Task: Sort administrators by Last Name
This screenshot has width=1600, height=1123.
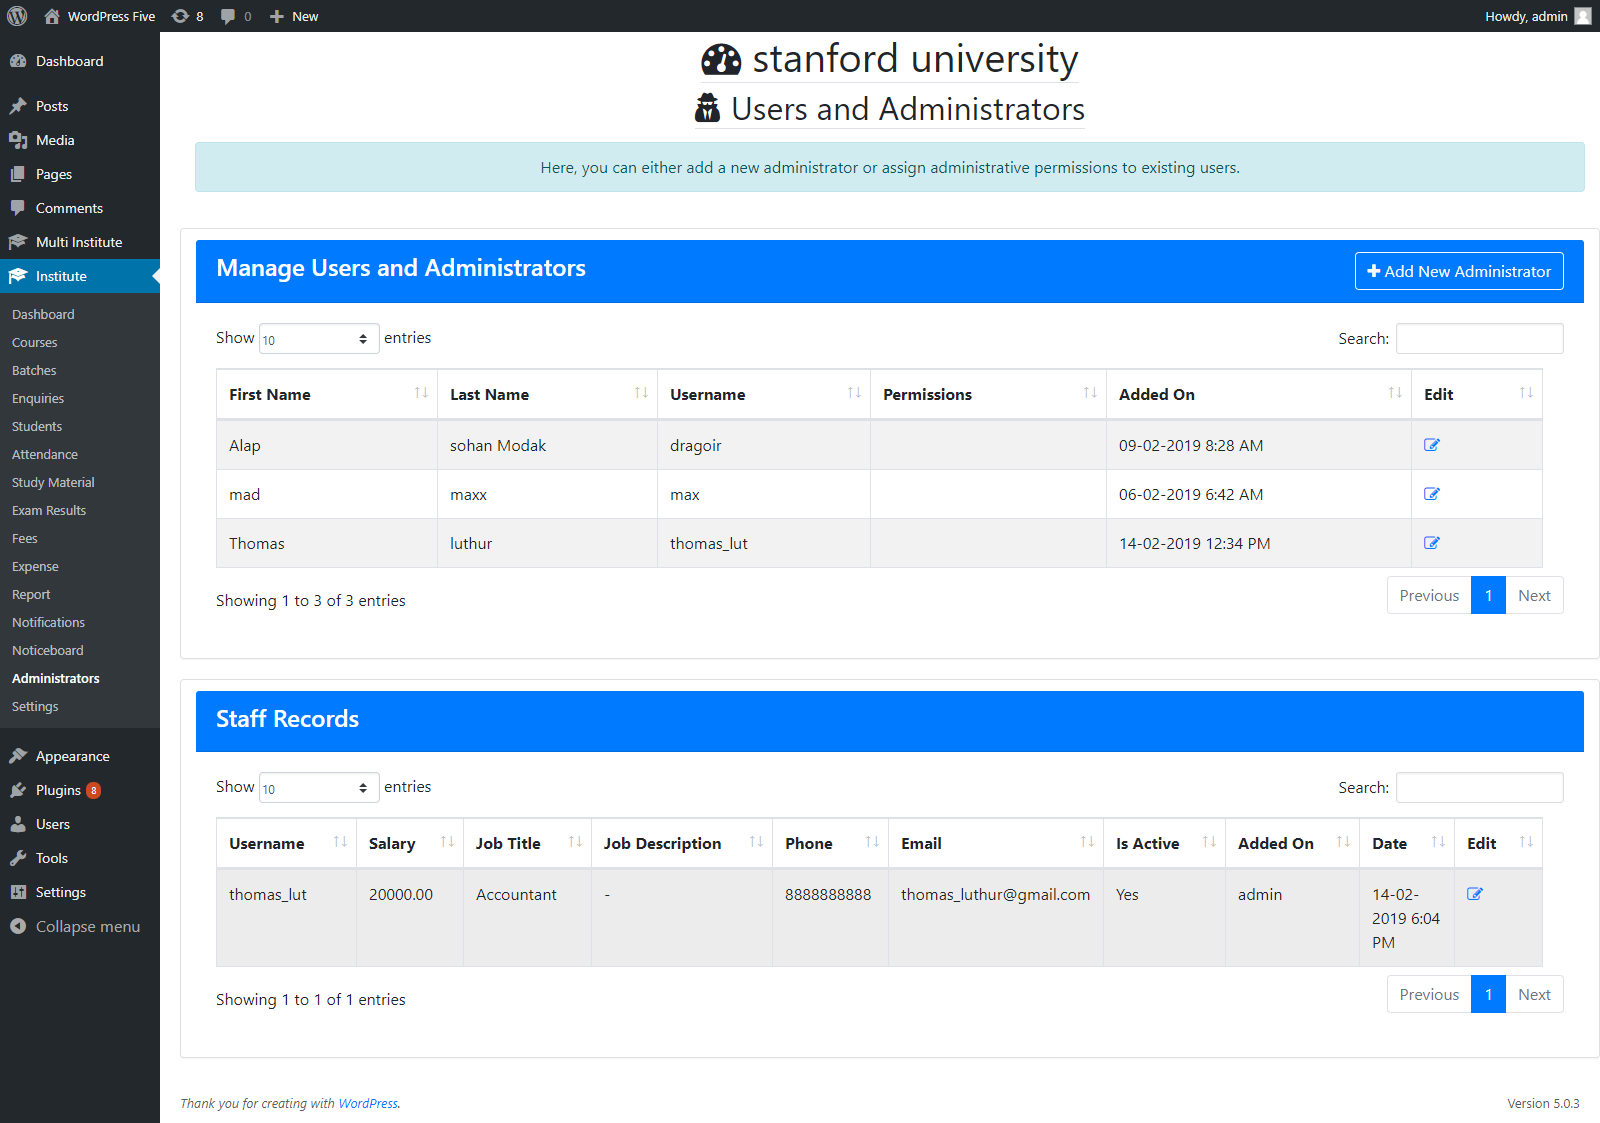Action: (x=547, y=394)
